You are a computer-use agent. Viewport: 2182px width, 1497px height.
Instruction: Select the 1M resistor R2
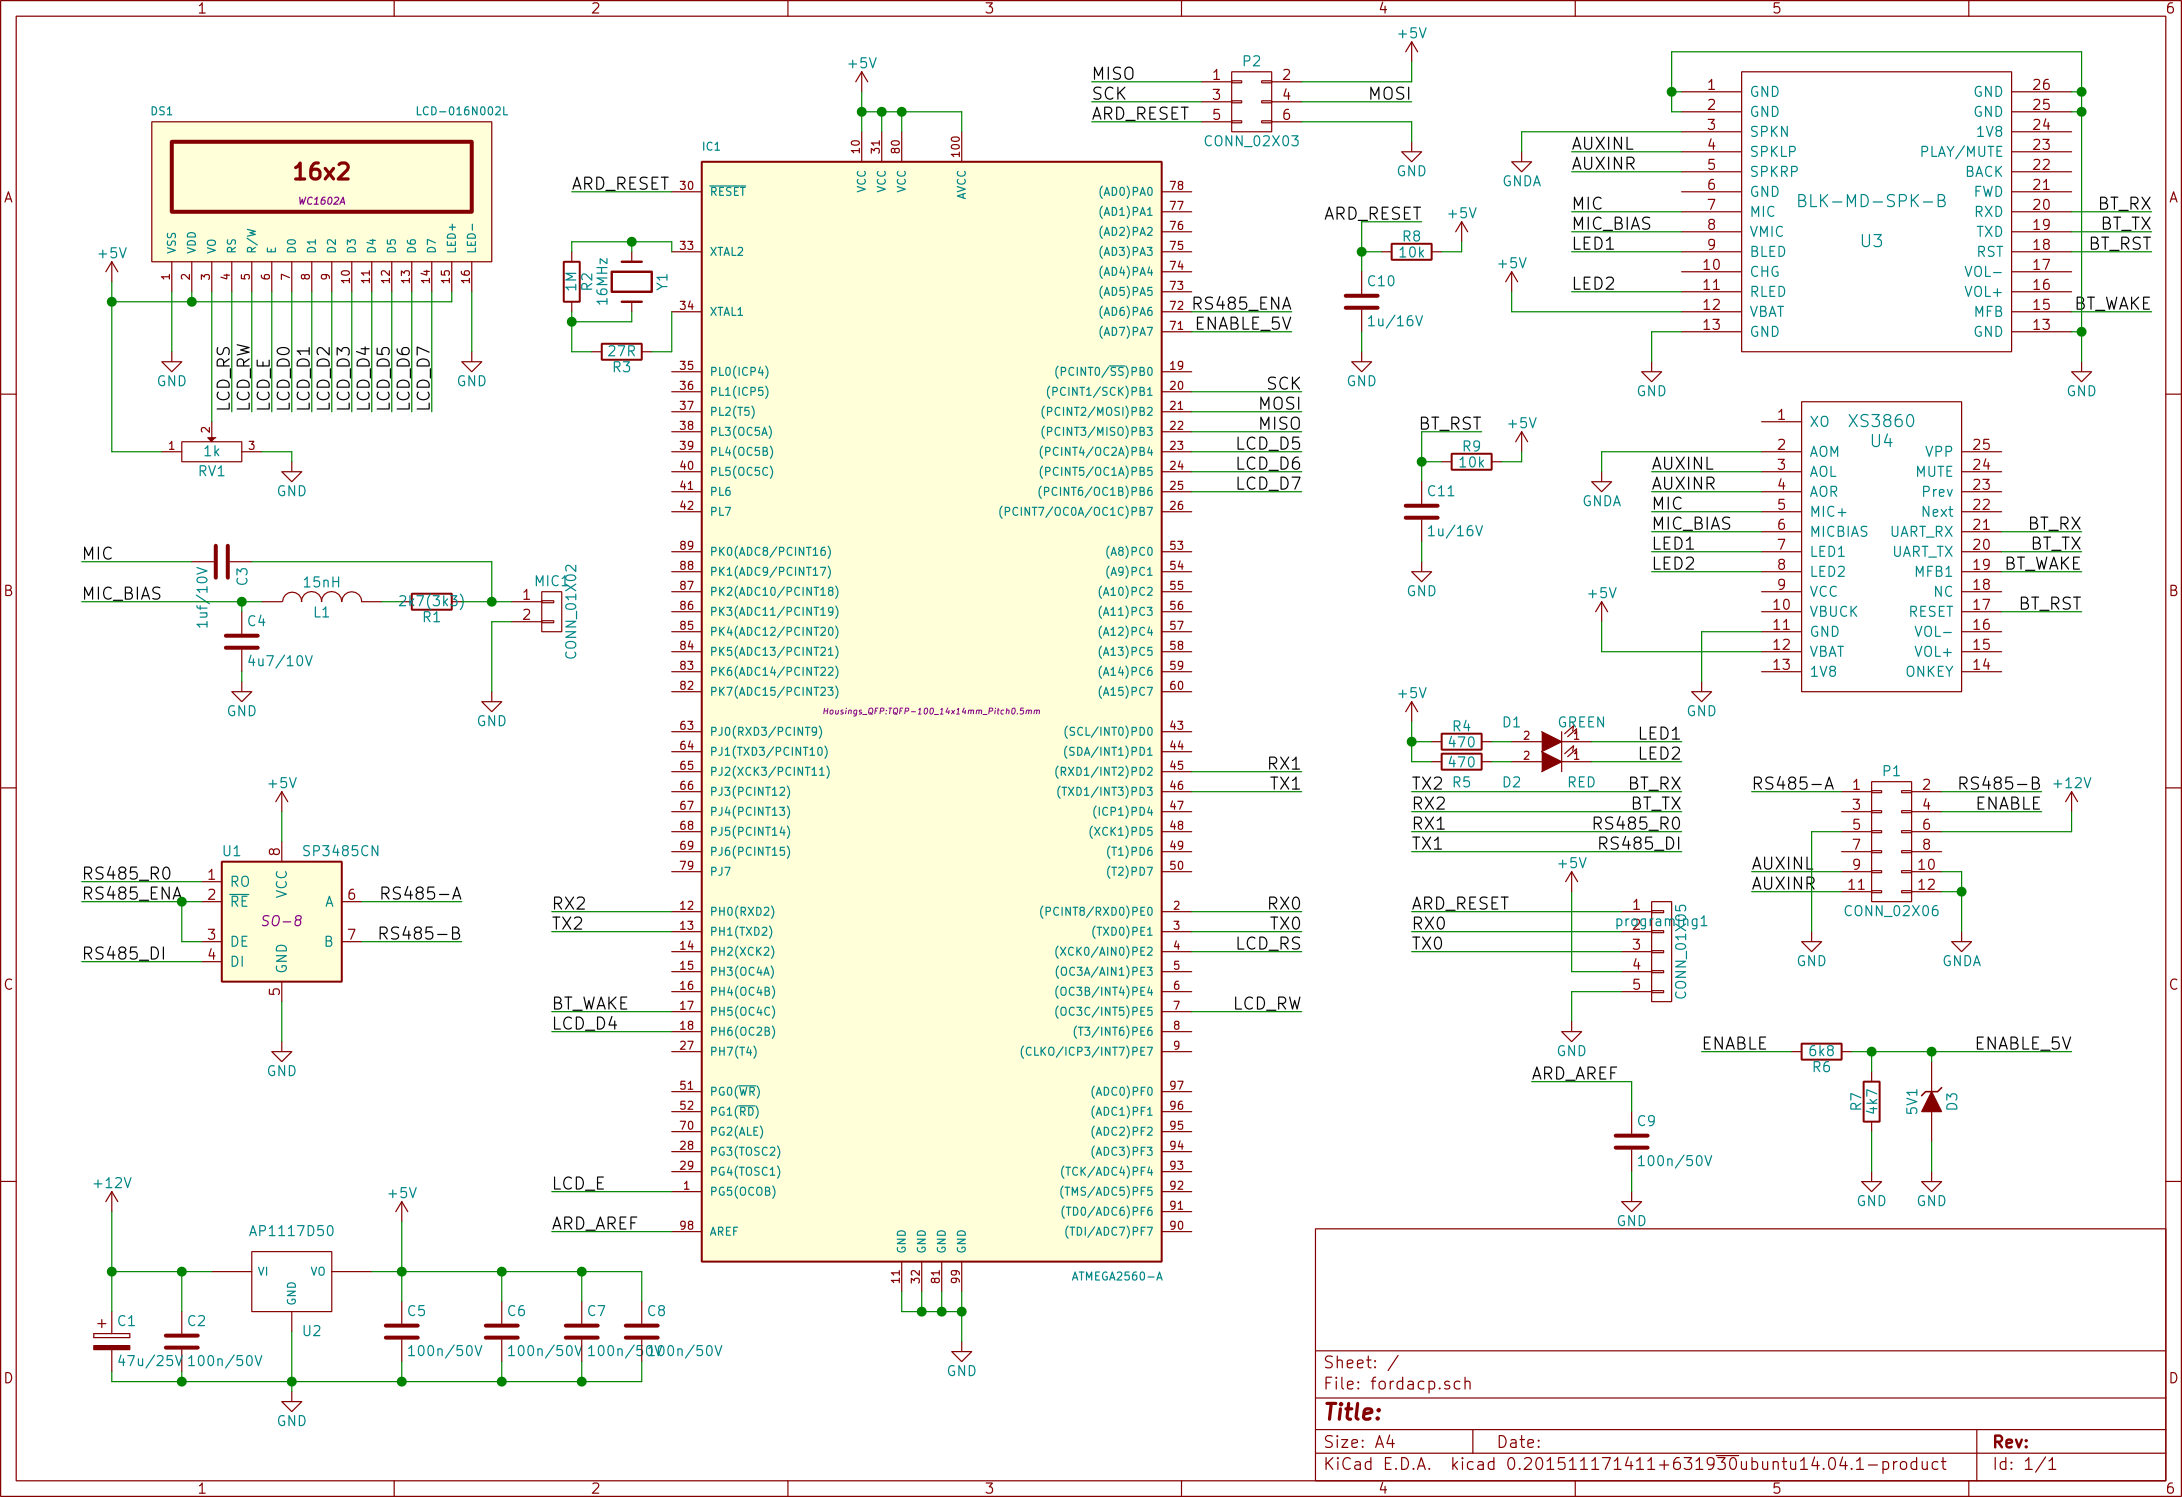(x=571, y=281)
